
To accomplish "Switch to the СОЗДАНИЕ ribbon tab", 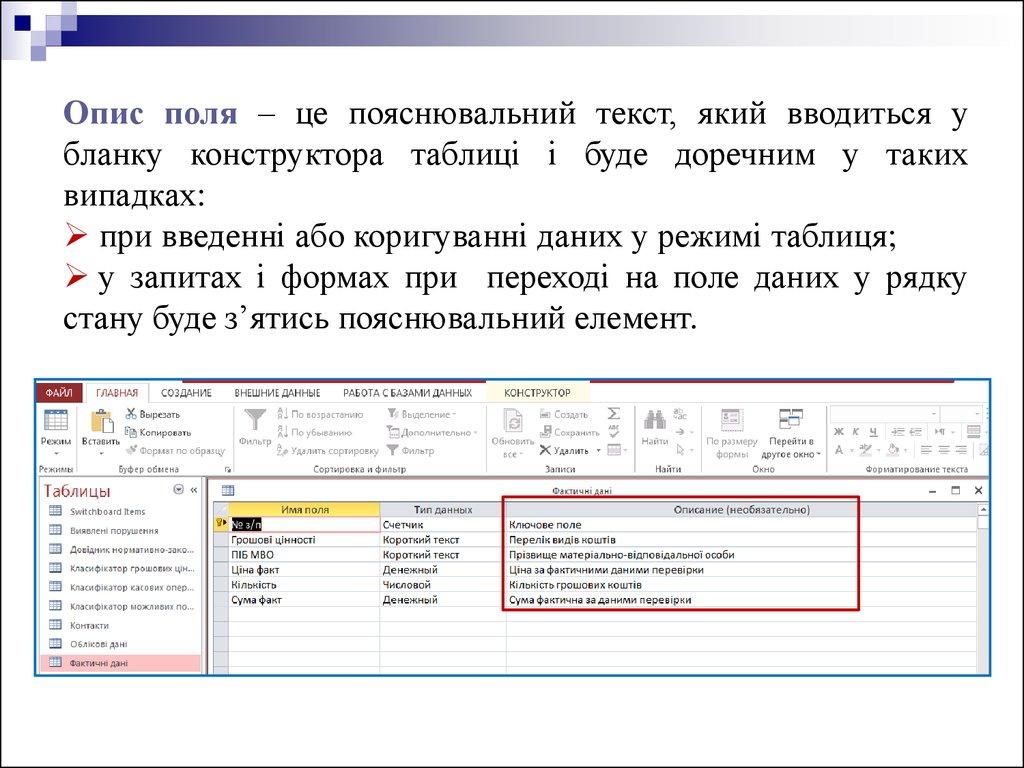I will [x=186, y=393].
